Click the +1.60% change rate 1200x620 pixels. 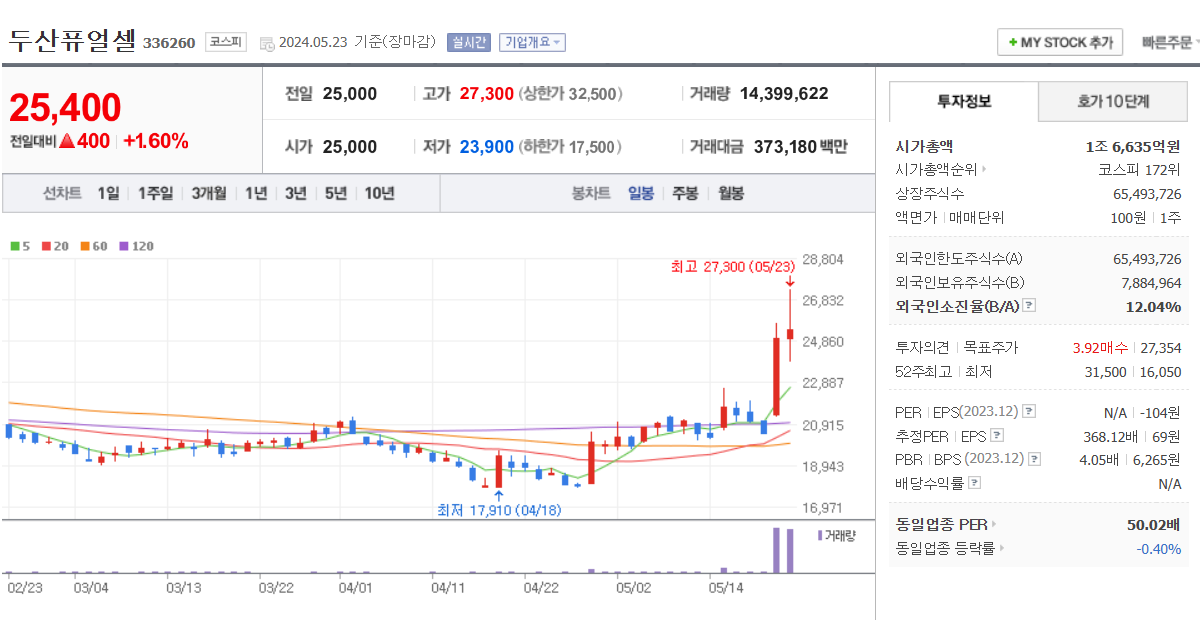(156, 141)
